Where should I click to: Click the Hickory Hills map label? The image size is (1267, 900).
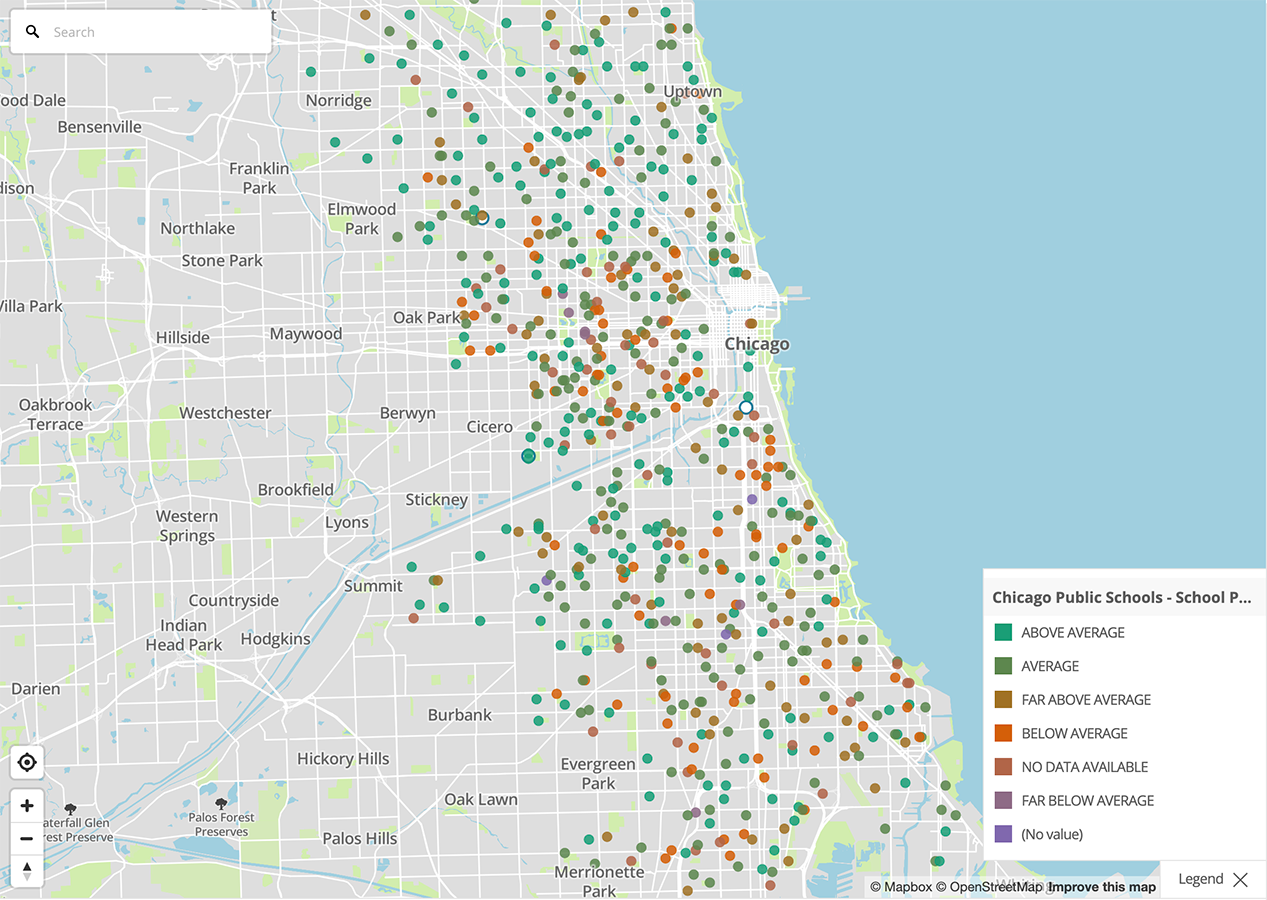point(343,759)
